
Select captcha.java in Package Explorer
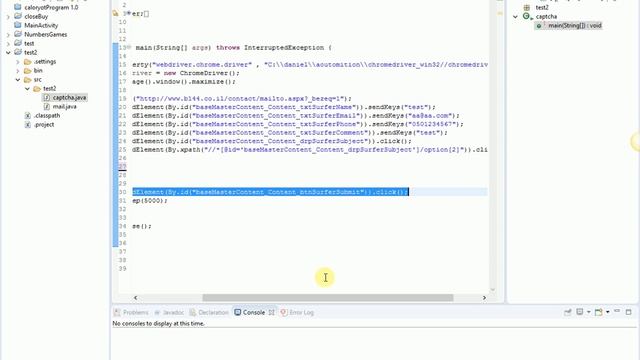(69, 98)
